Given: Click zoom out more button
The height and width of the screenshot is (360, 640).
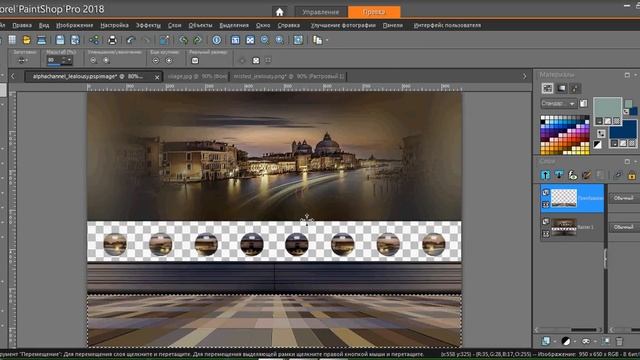Looking at the screenshot, I should [x=156, y=60].
